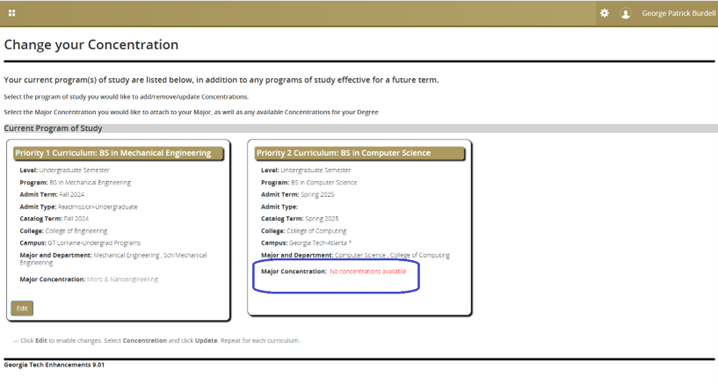Click 'Select the Major Concentration' instruction line
This screenshot has height=385, width=718.
click(191, 112)
